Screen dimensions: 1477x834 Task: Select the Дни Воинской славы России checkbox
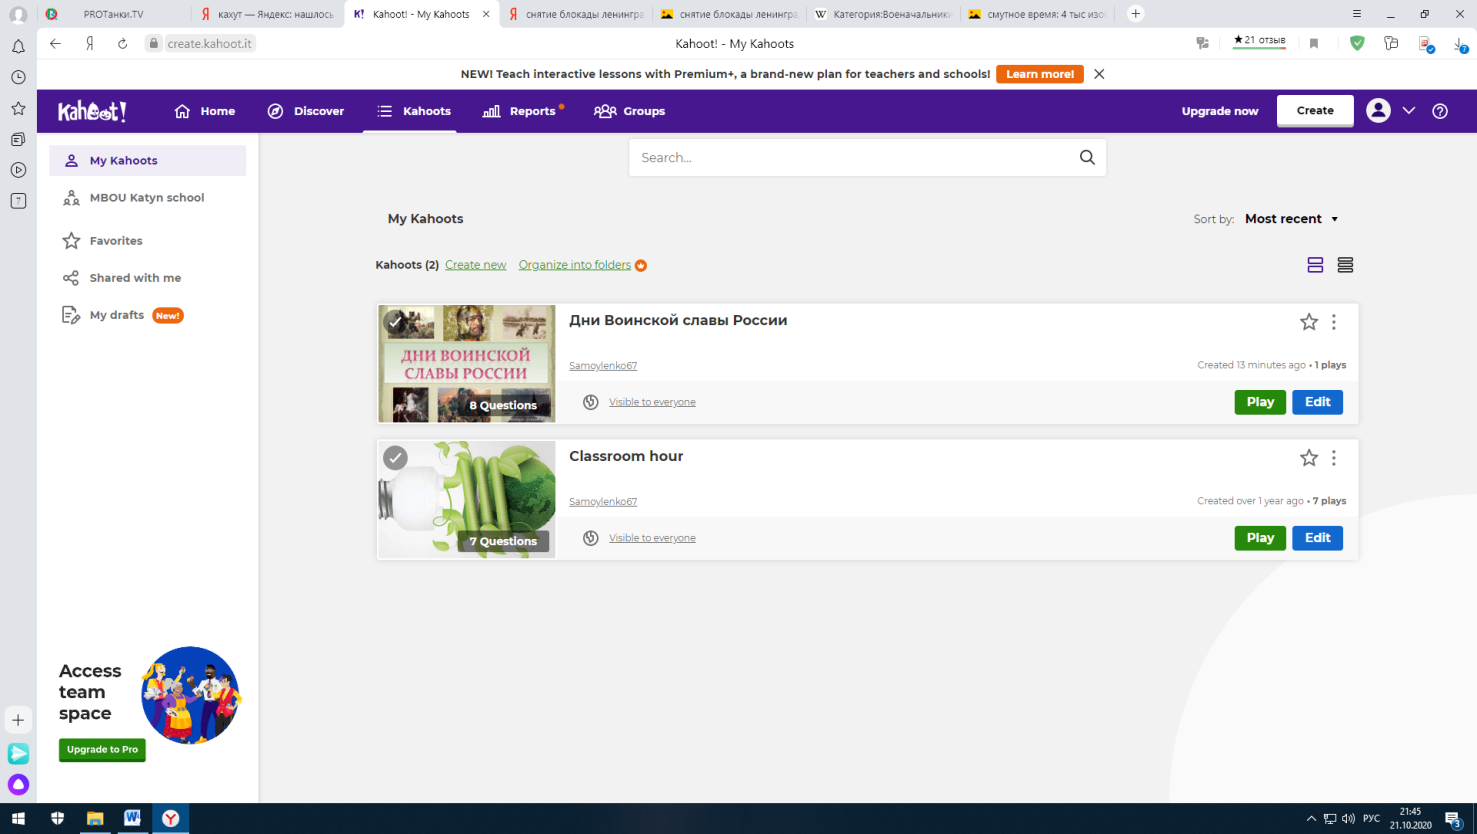click(x=396, y=322)
